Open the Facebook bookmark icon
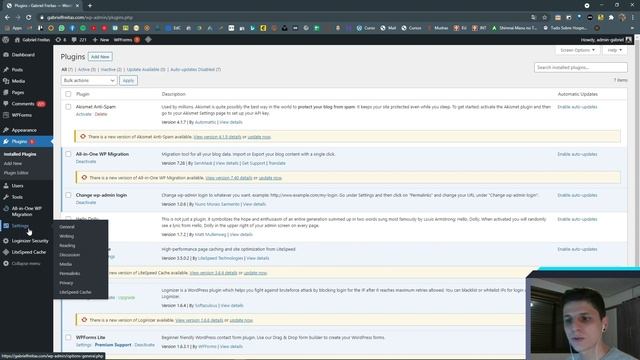The image size is (640, 360). tap(72, 28)
